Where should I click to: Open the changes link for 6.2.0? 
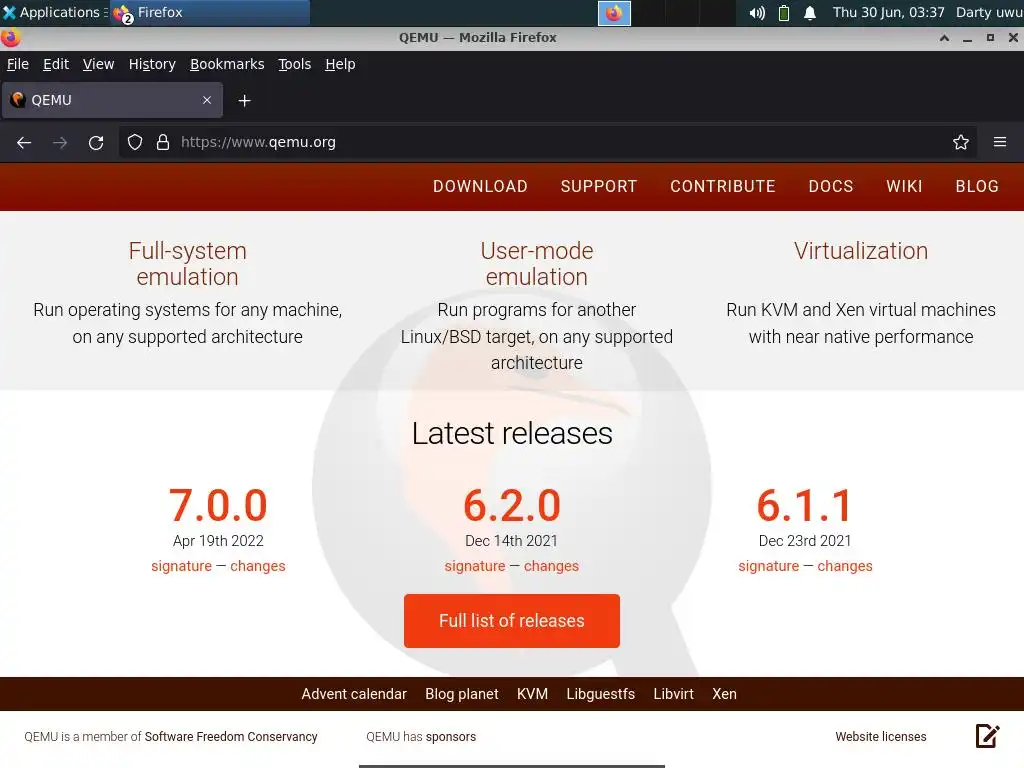(x=551, y=566)
